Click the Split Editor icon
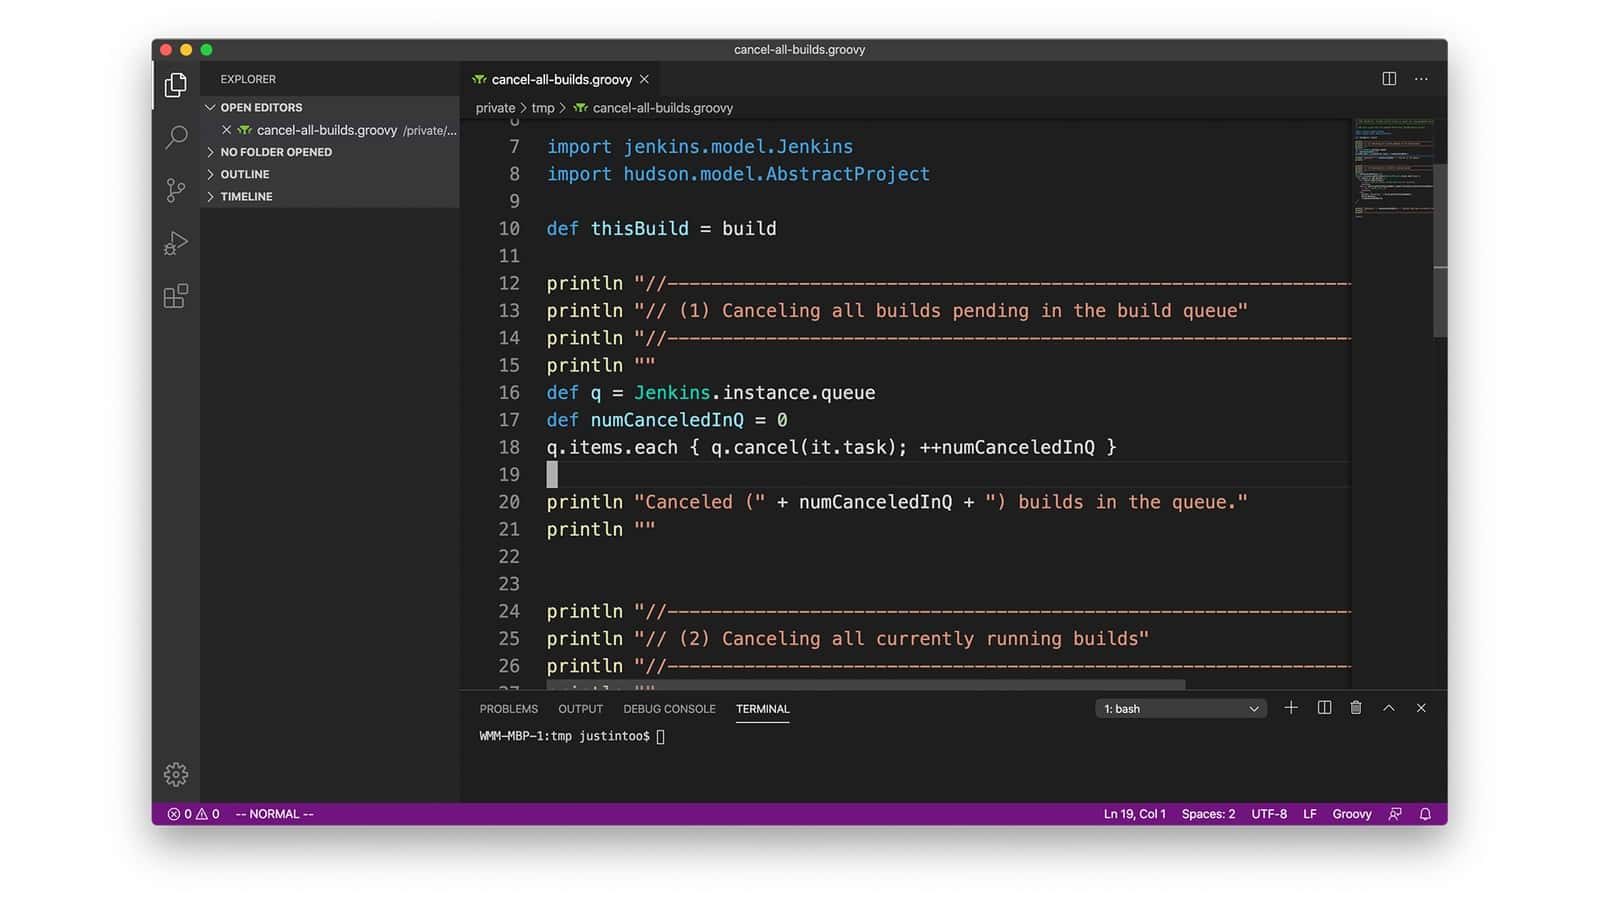This screenshot has height=900, width=1600. click(1388, 78)
